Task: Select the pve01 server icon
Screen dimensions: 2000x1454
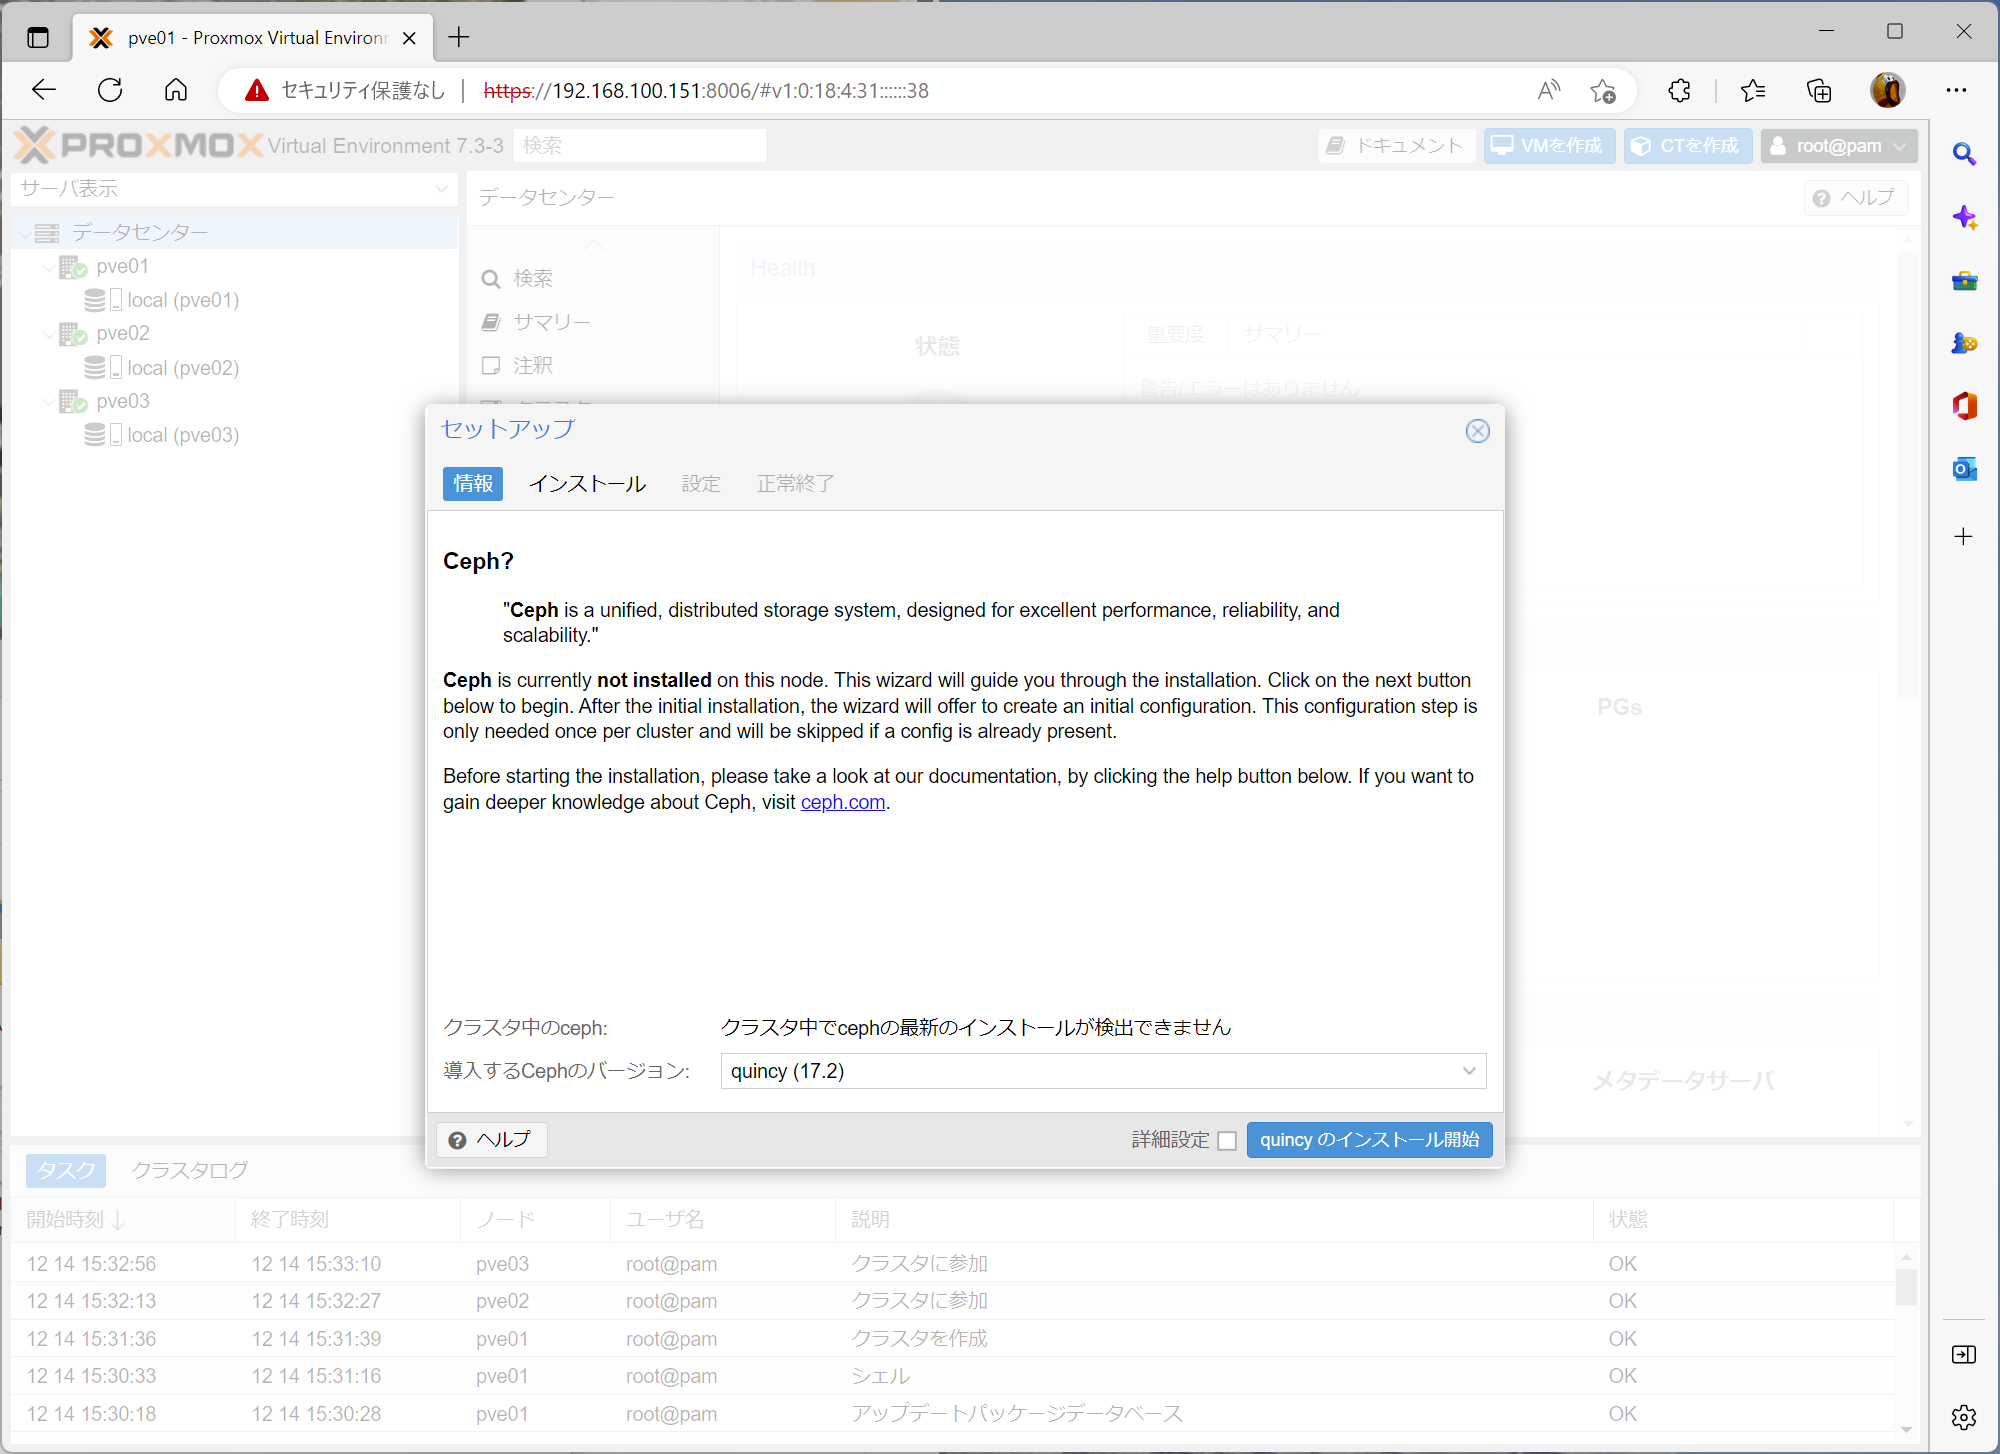Action: tap(73, 267)
